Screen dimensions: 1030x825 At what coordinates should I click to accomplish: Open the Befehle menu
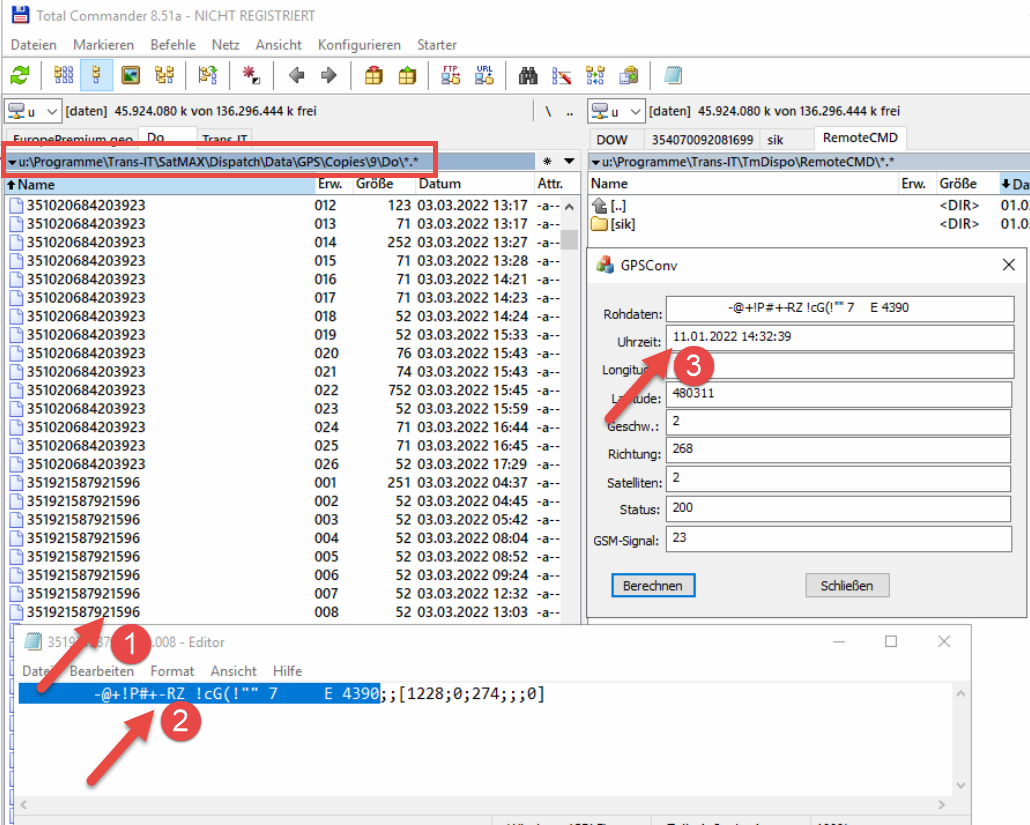click(173, 45)
